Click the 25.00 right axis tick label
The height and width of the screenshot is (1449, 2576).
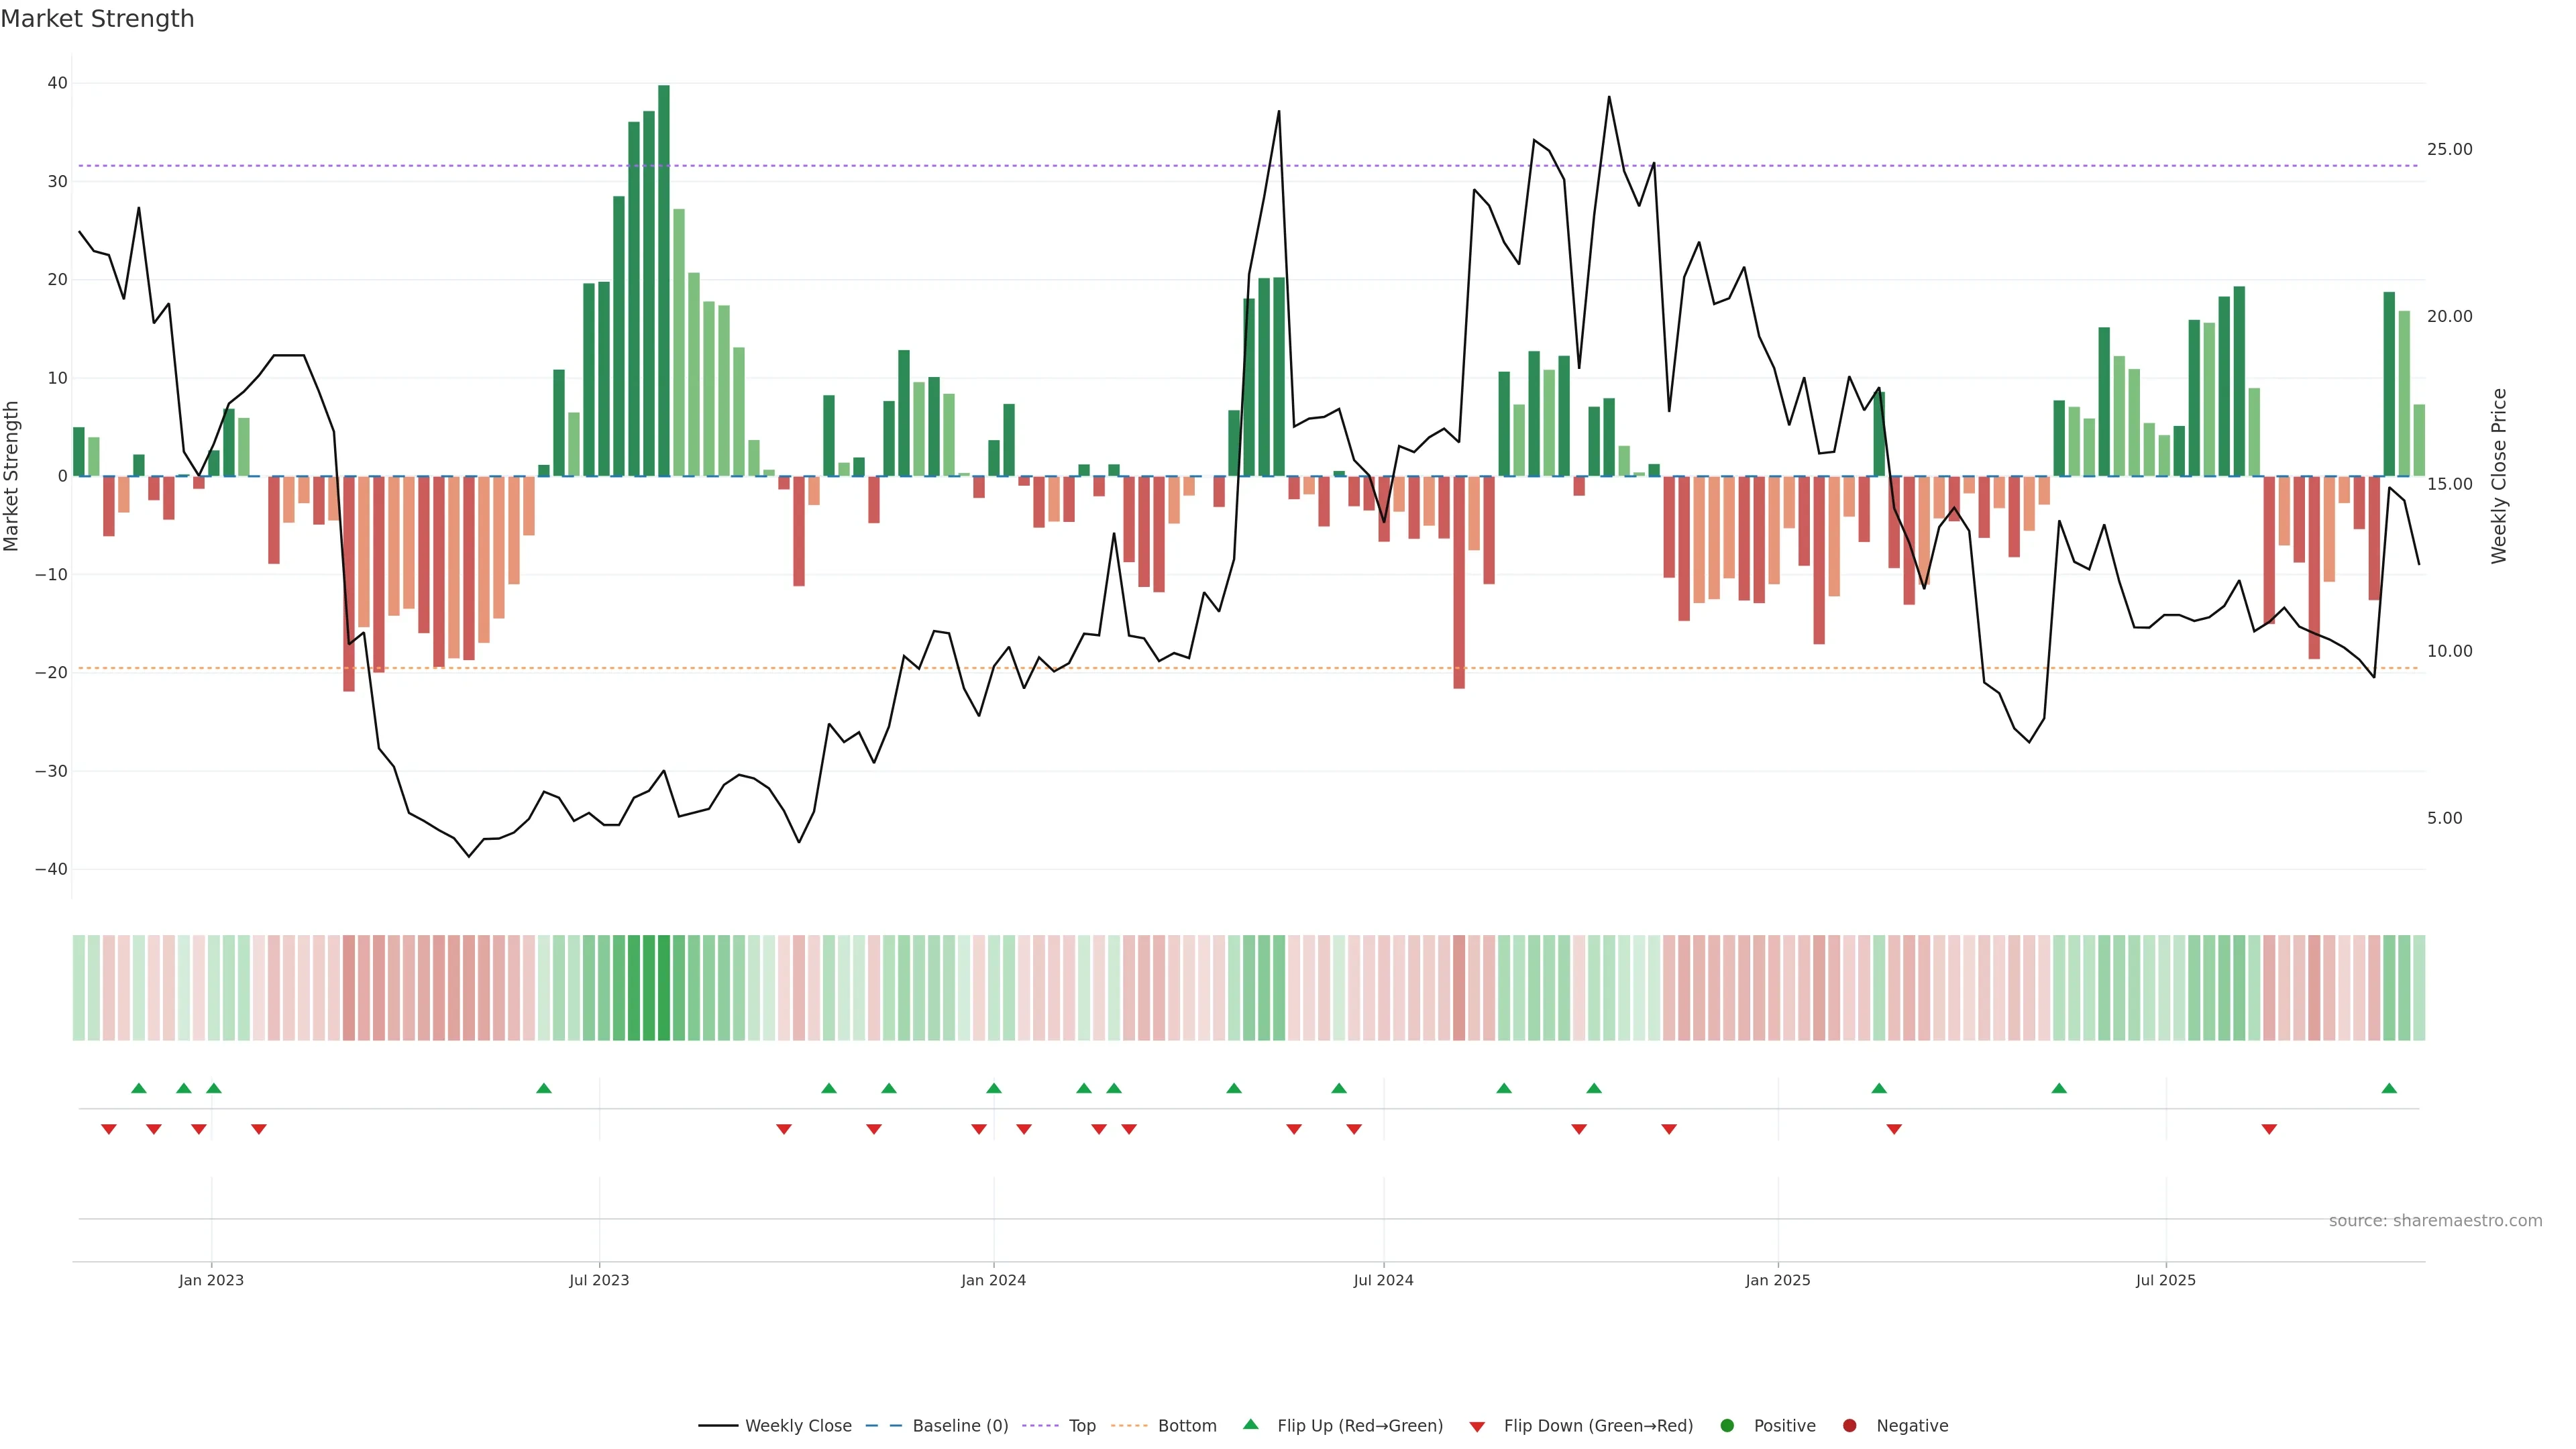[x=2449, y=149]
